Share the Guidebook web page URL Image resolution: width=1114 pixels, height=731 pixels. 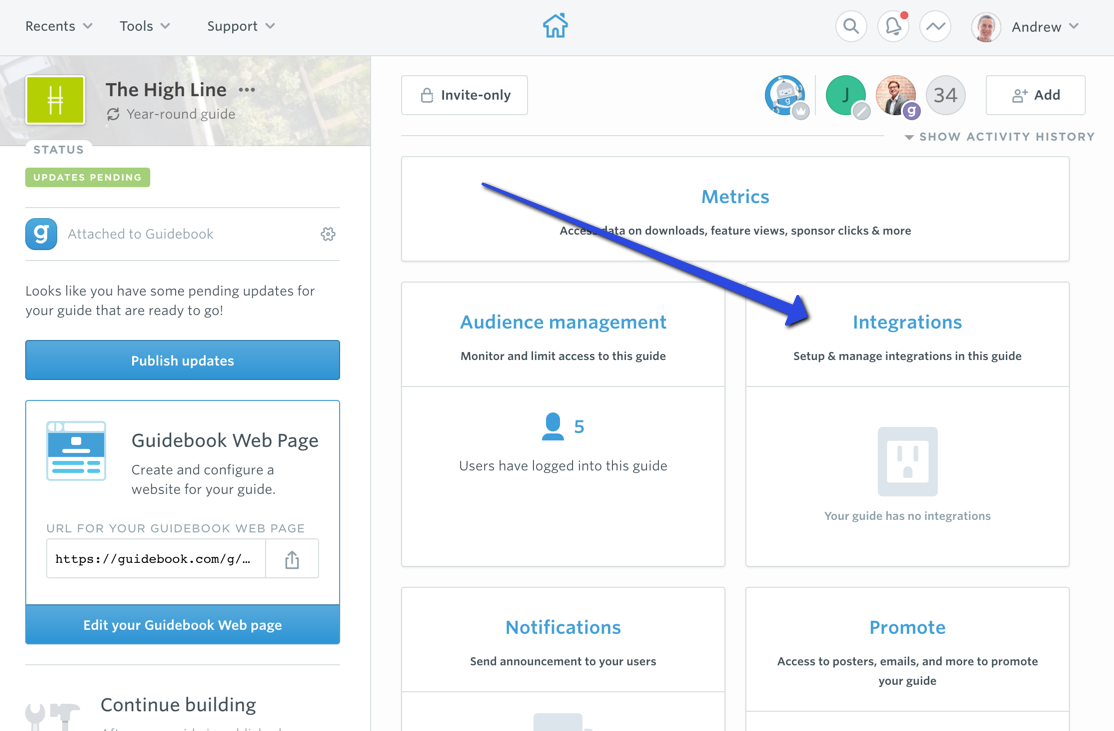point(292,559)
